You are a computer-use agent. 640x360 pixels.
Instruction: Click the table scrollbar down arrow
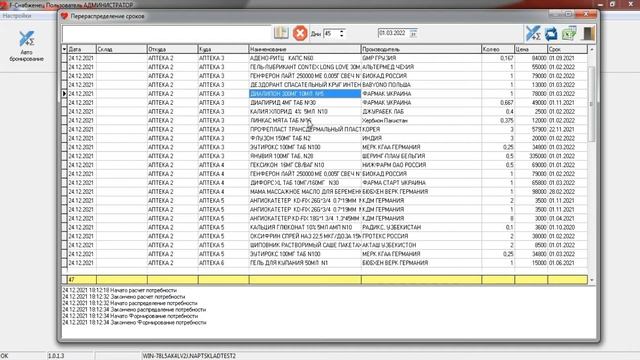[592, 280]
